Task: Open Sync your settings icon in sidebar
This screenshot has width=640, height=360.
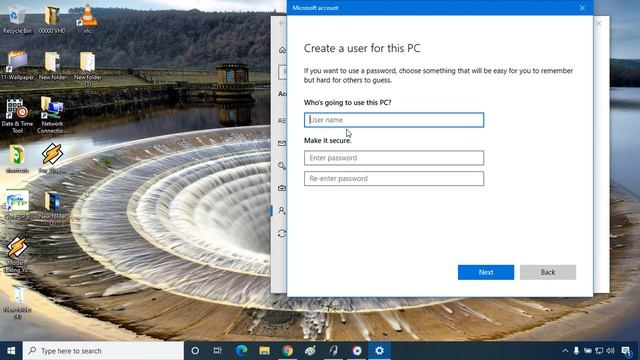Action: tap(282, 233)
